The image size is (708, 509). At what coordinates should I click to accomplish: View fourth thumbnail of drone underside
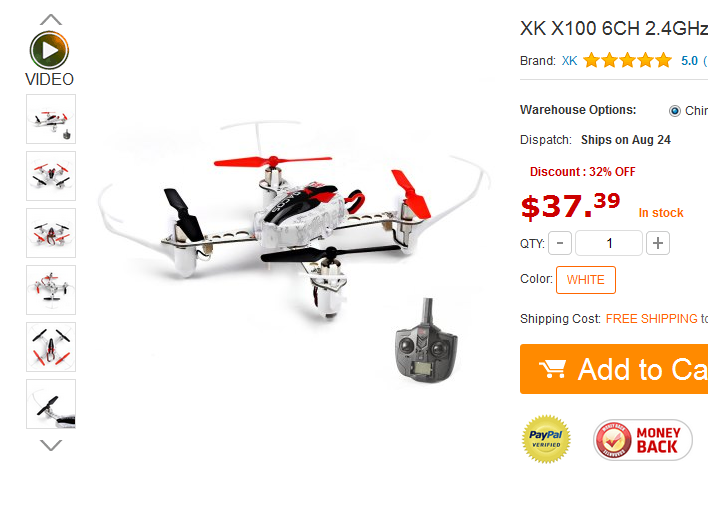[51, 290]
